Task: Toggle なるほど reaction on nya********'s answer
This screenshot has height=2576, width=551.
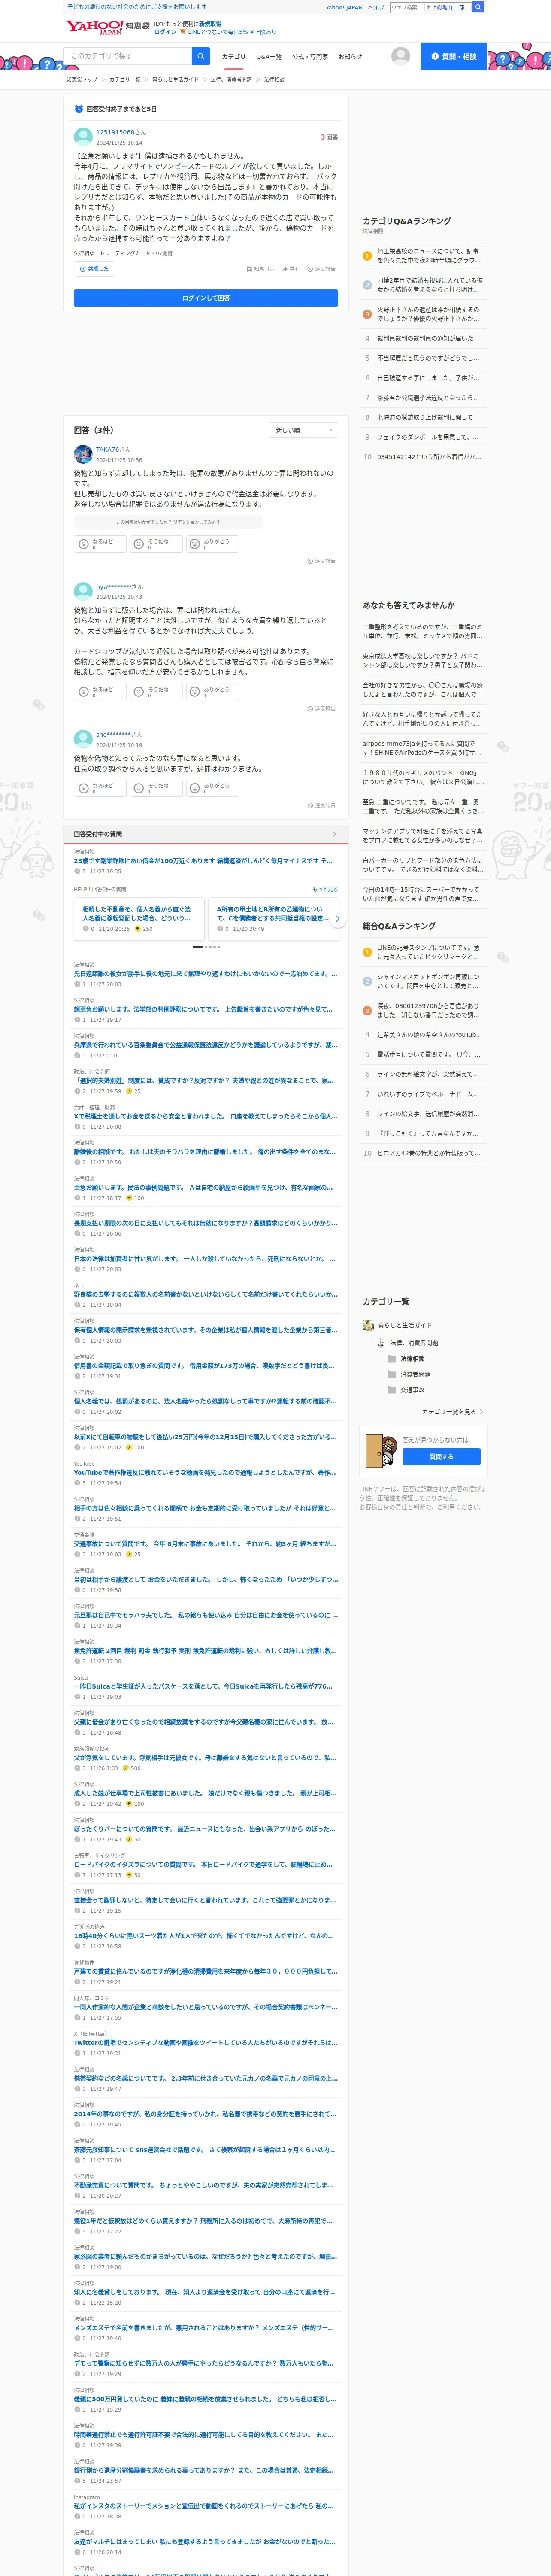Action: [101, 692]
